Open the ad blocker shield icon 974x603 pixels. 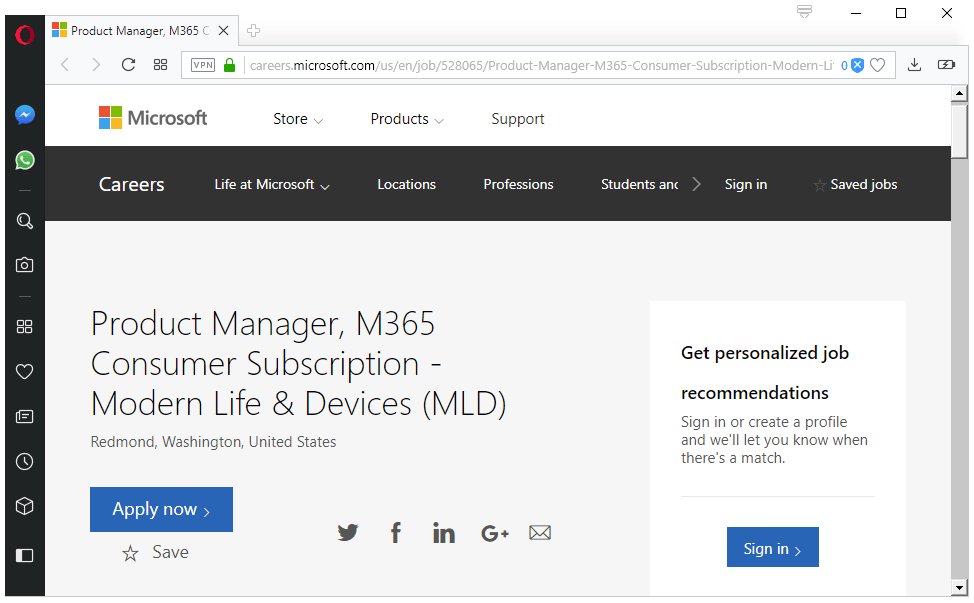(x=857, y=65)
